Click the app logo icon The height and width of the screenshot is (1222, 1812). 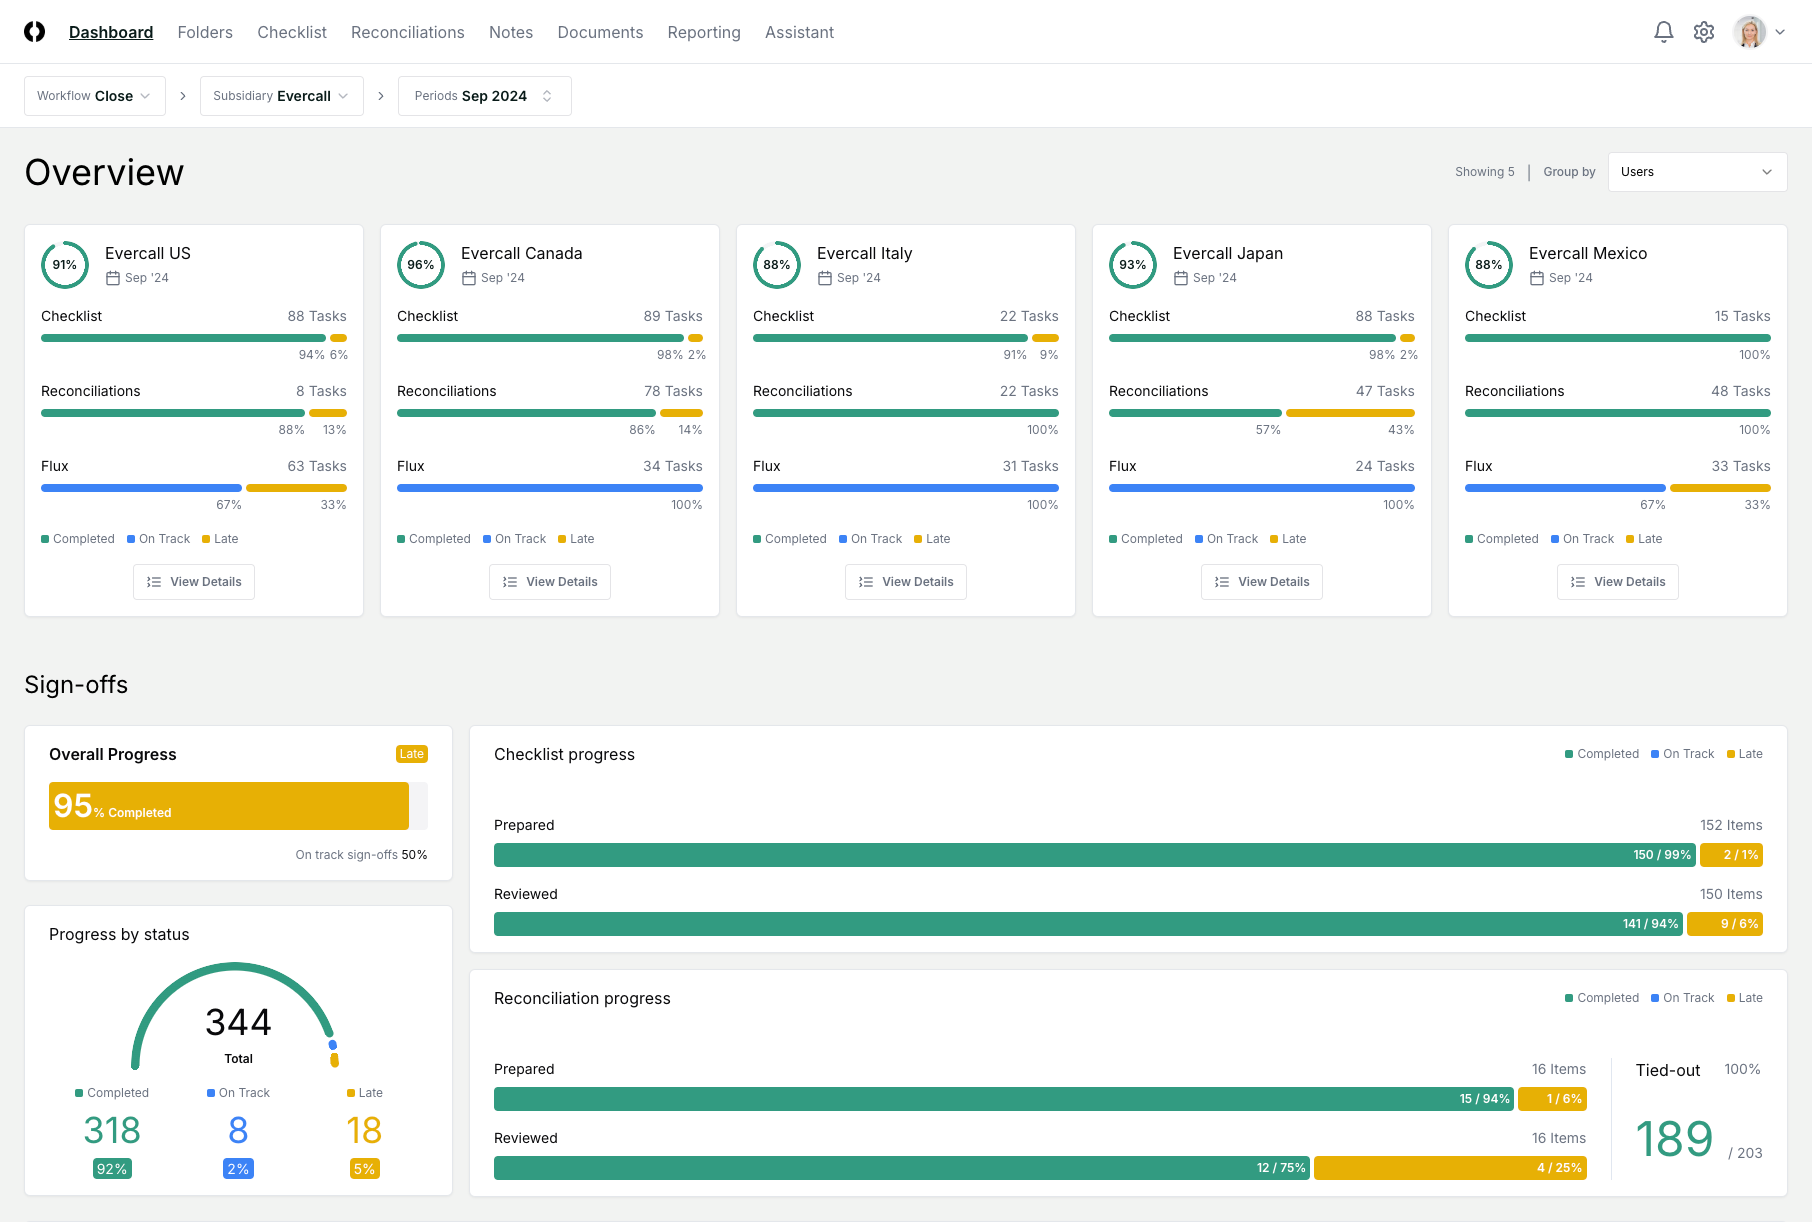(35, 32)
